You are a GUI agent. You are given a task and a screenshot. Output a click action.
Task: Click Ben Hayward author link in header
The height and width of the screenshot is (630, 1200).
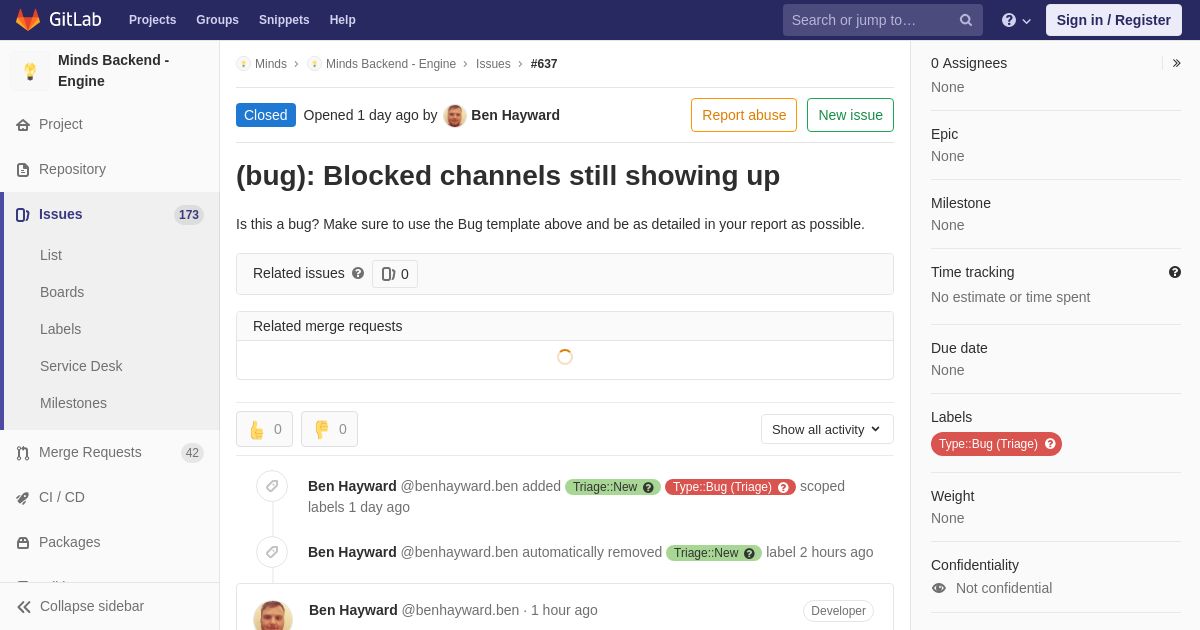tap(515, 115)
